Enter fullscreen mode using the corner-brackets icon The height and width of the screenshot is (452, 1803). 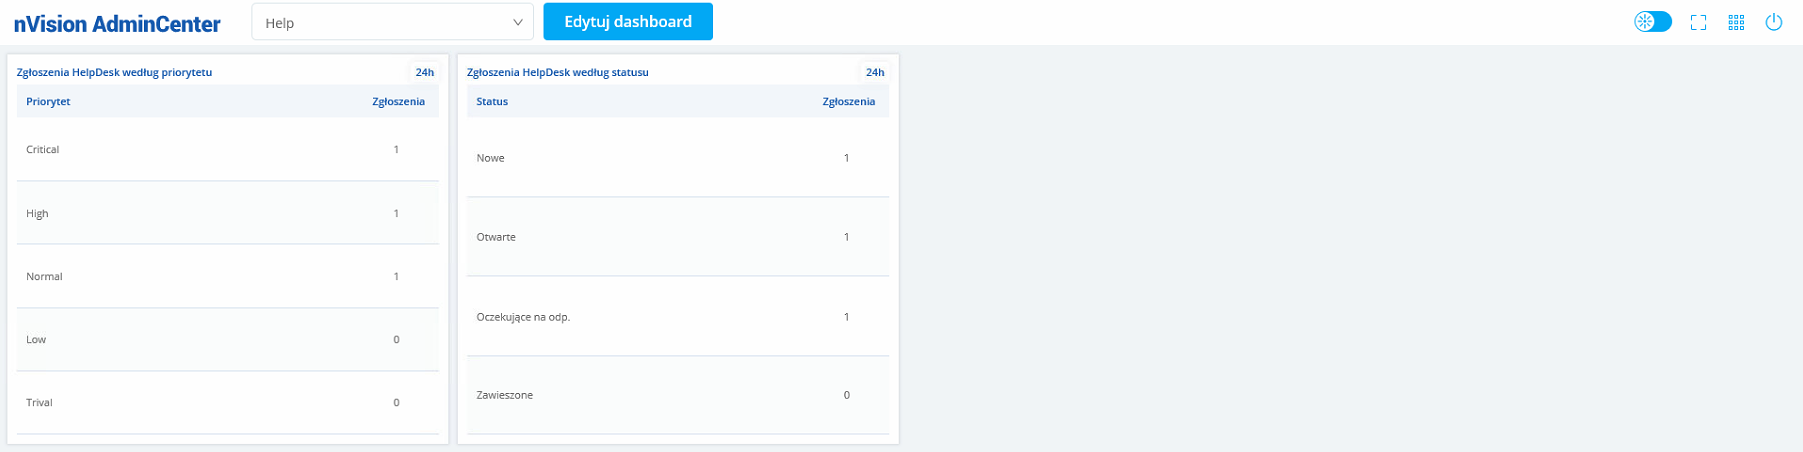point(1698,22)
